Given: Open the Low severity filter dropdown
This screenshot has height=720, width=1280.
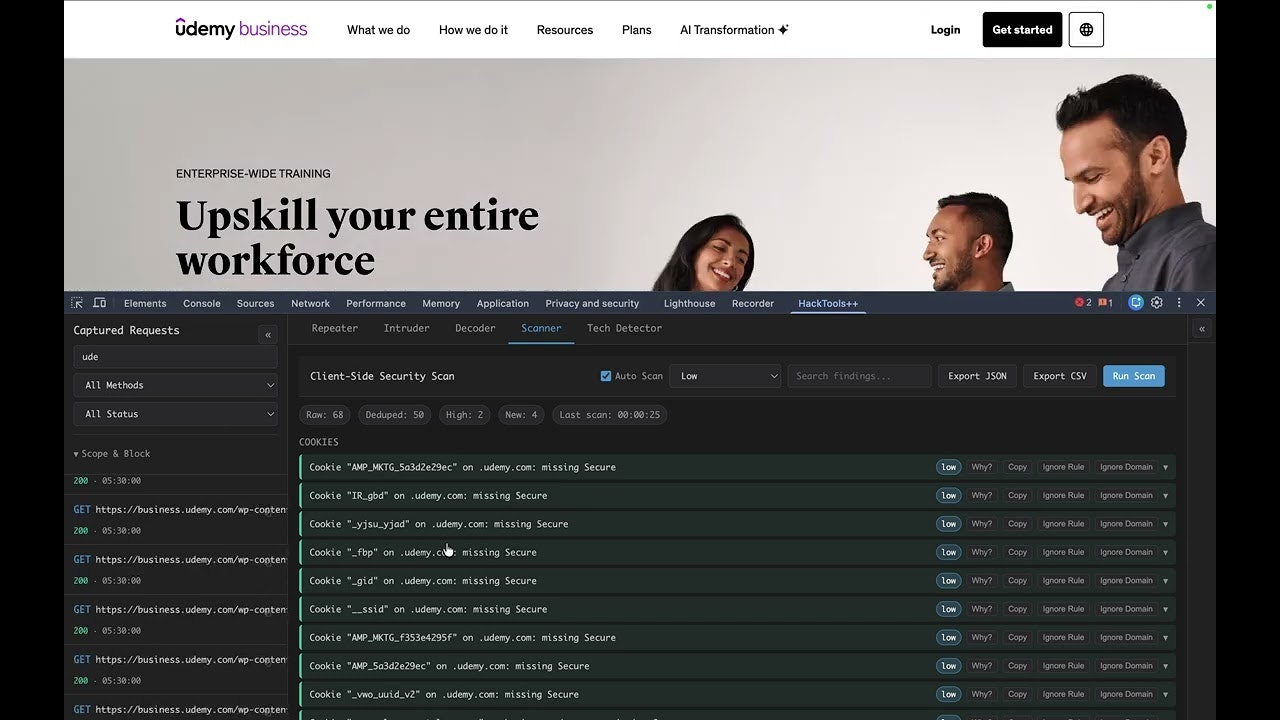Looking at the screenshot, I should (x=726, y=375).
